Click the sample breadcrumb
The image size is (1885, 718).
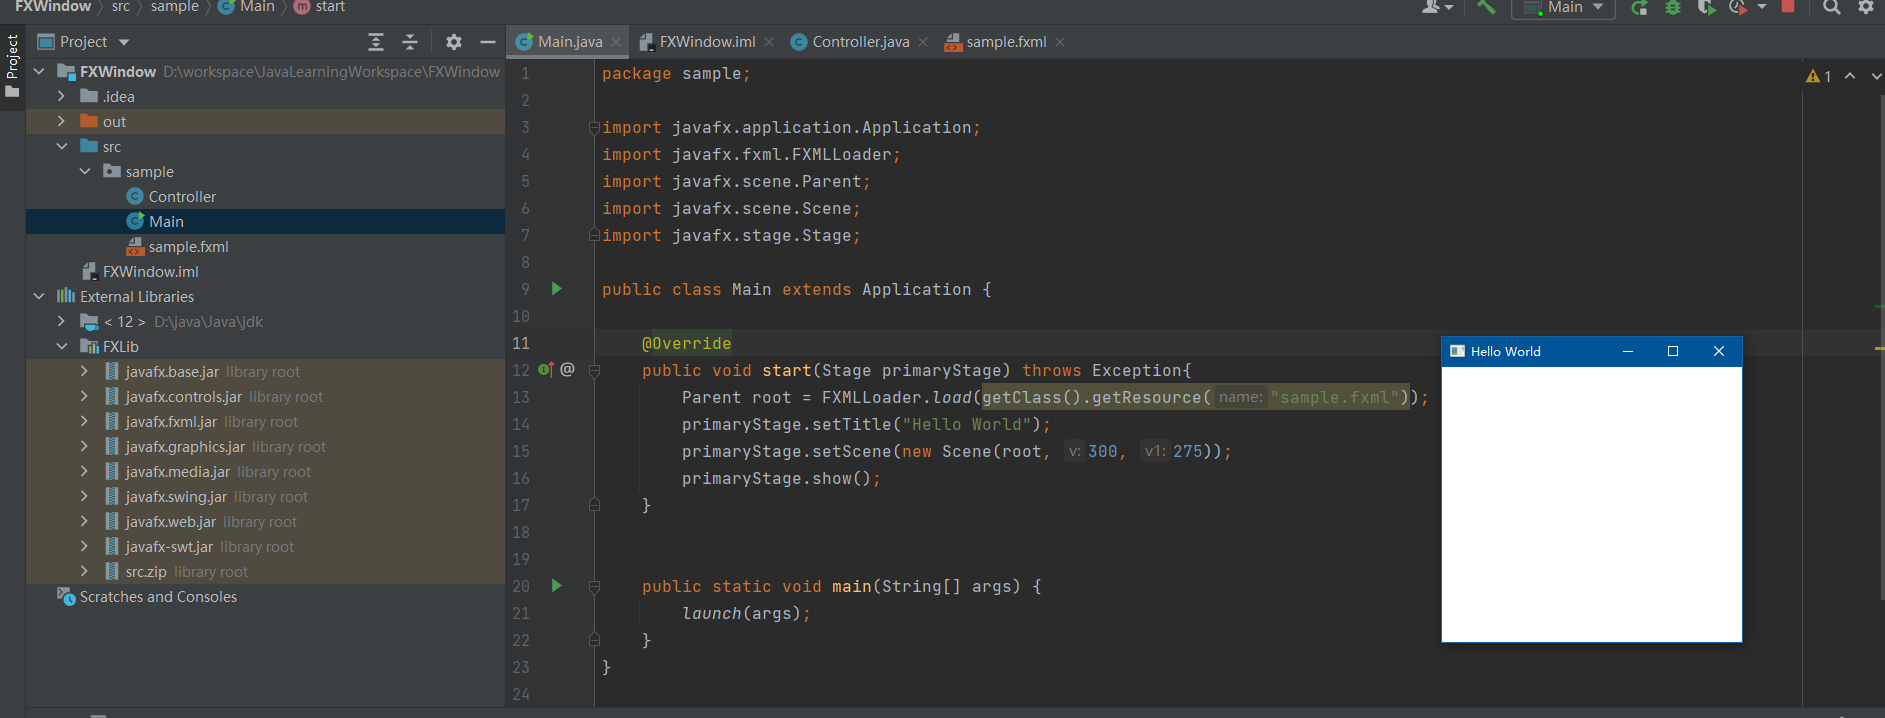coord(175,7)
